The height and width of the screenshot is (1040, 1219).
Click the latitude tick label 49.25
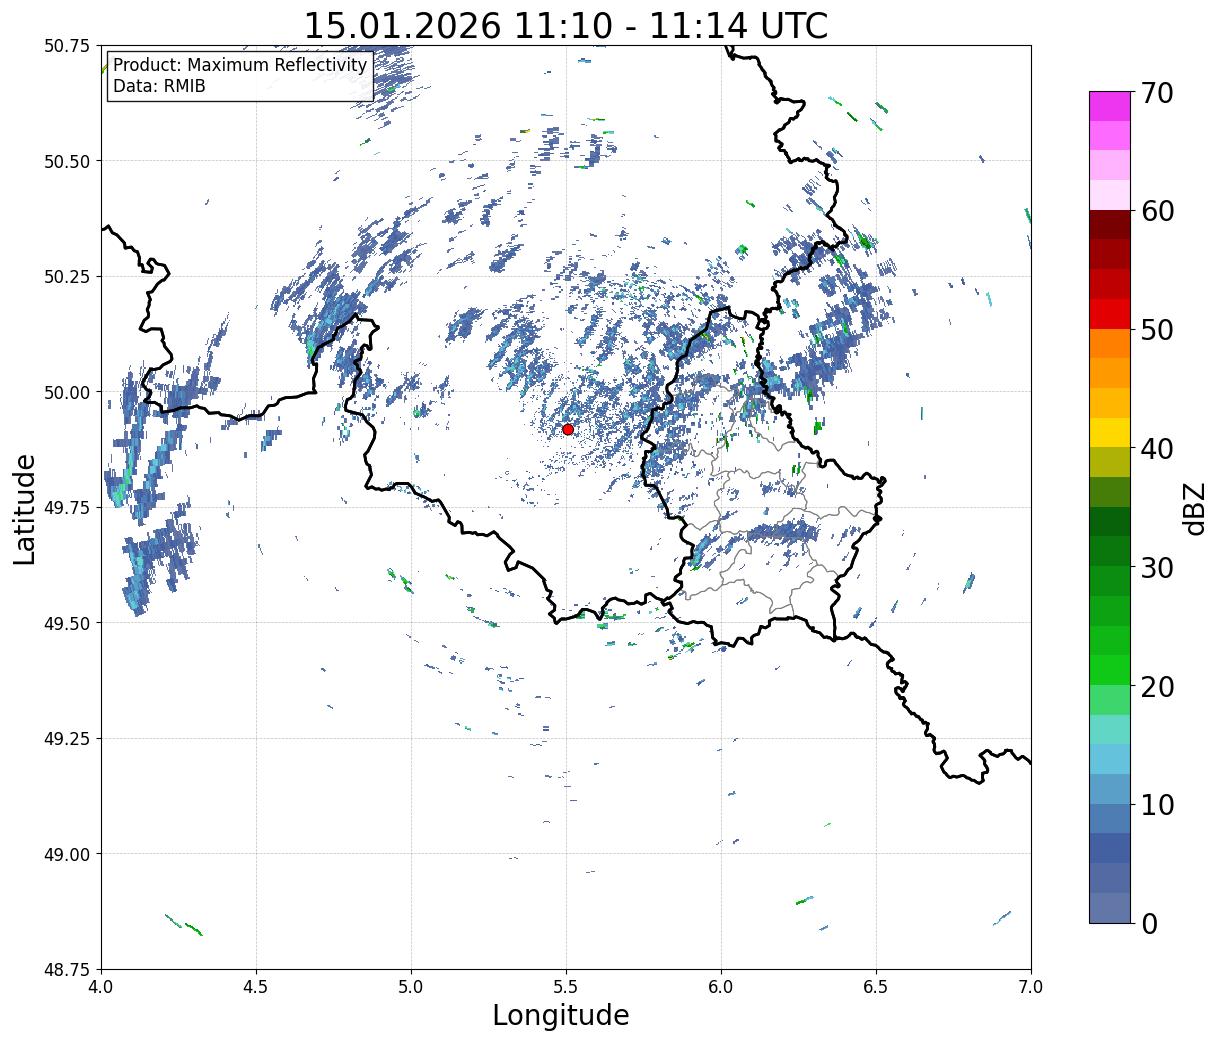coord(66,739)
